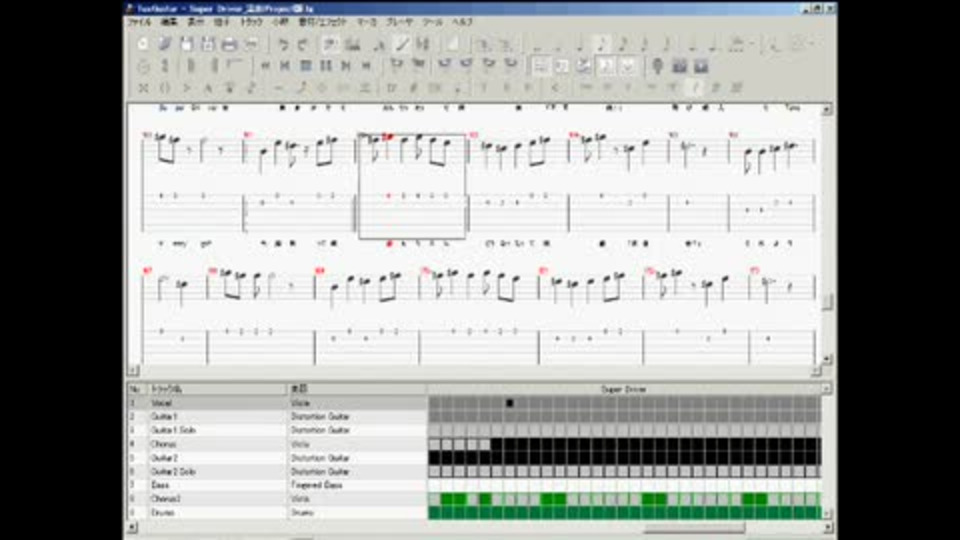The width and height of the screenshot is (960, 540).
Task: Toggle ghost note effect (parentheses icon)
Action: coord(165,88)
